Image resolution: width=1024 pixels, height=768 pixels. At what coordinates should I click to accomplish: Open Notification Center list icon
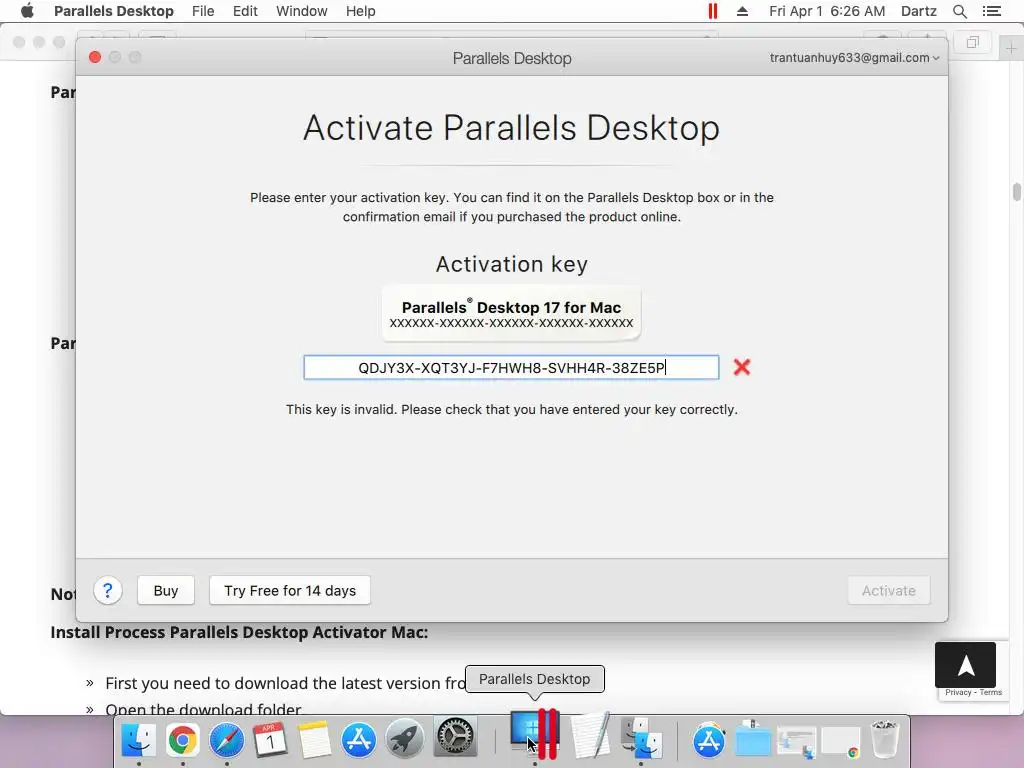point(992,11)
